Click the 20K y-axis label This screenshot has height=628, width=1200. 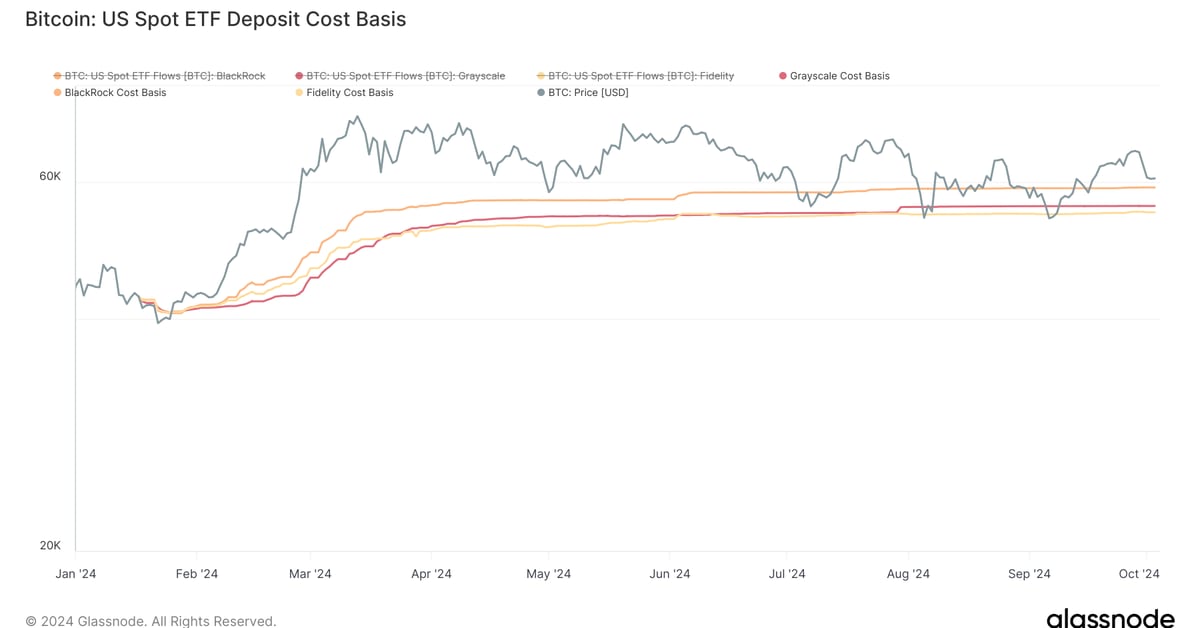[50, 546]
